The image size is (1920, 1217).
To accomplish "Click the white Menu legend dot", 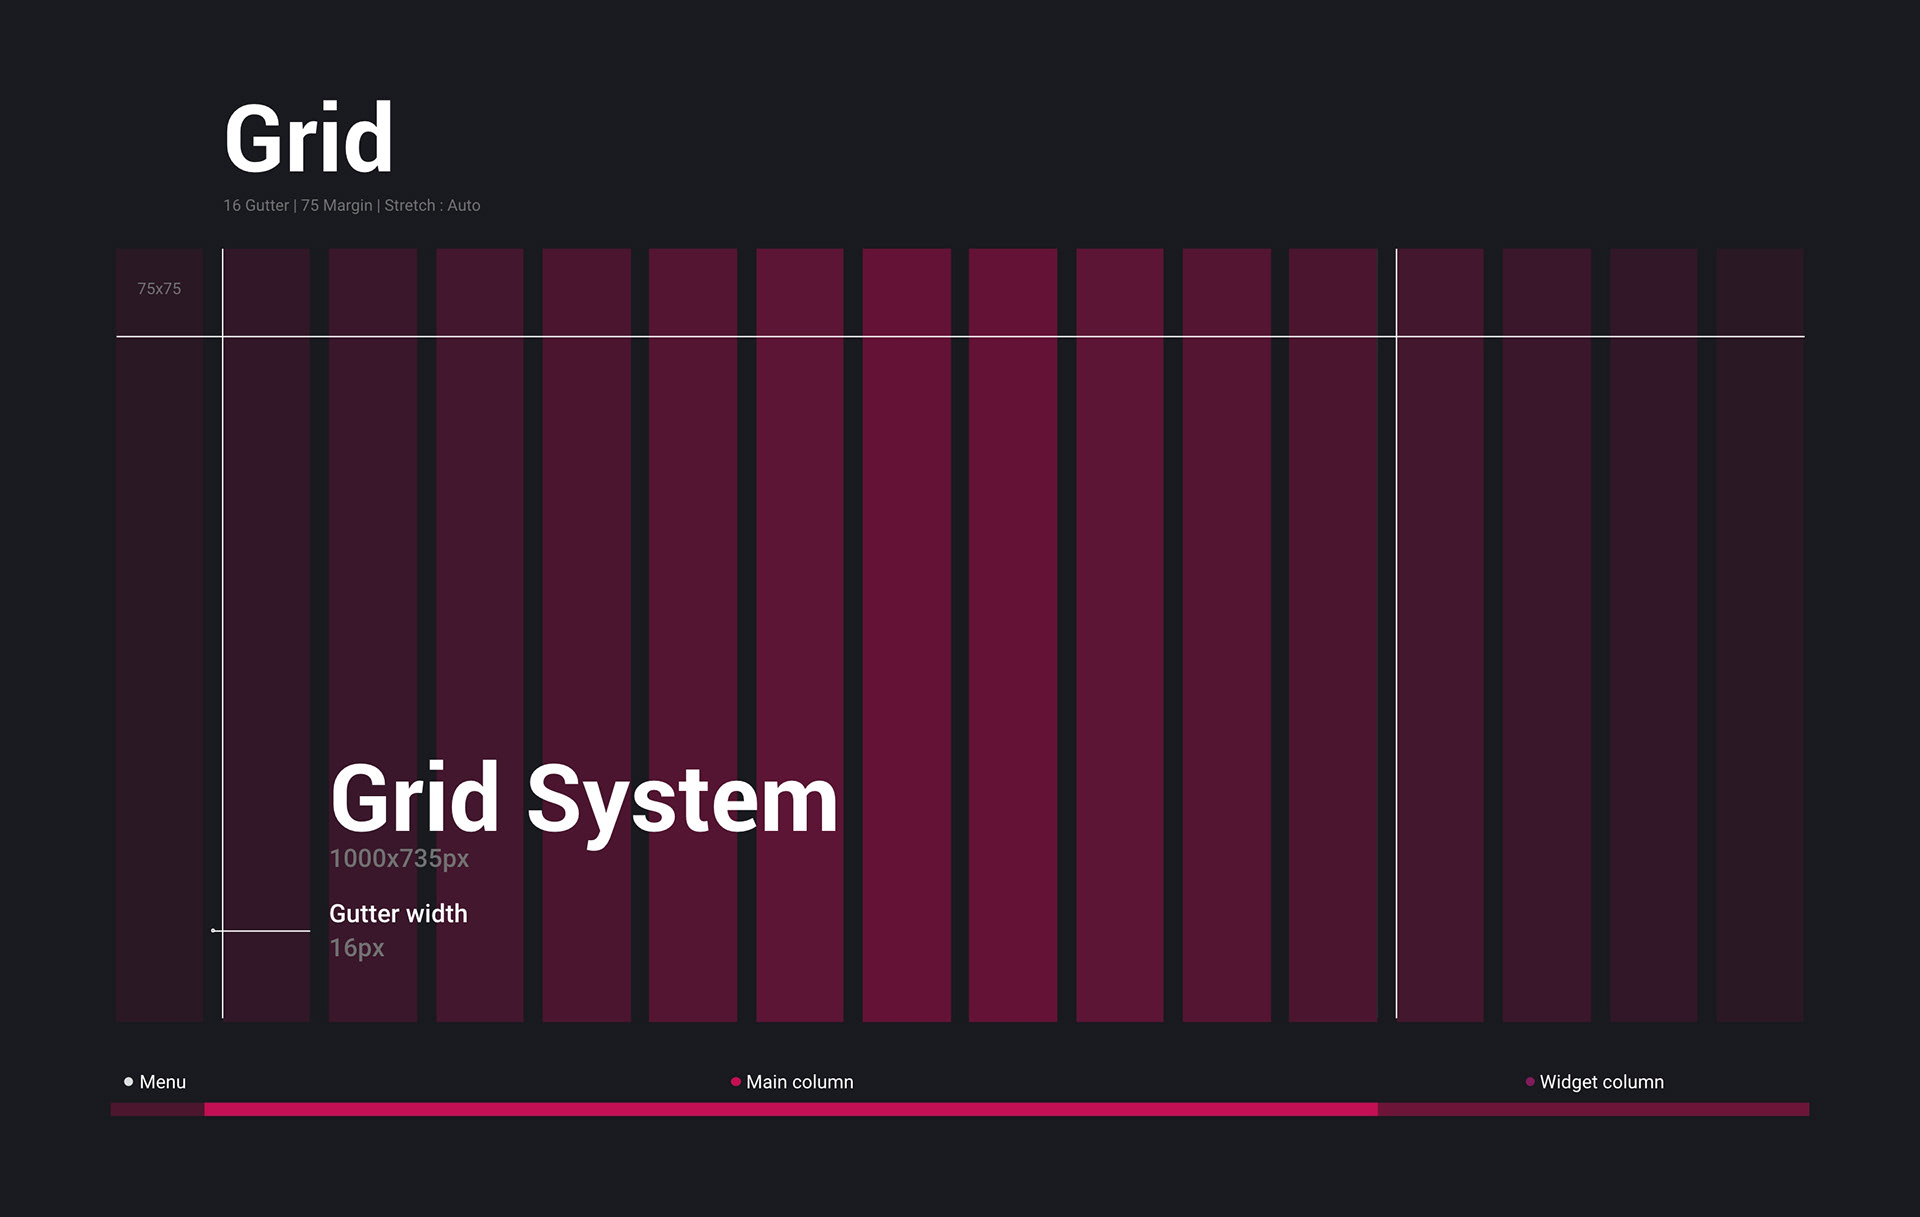I will [x=128, y=1081].
